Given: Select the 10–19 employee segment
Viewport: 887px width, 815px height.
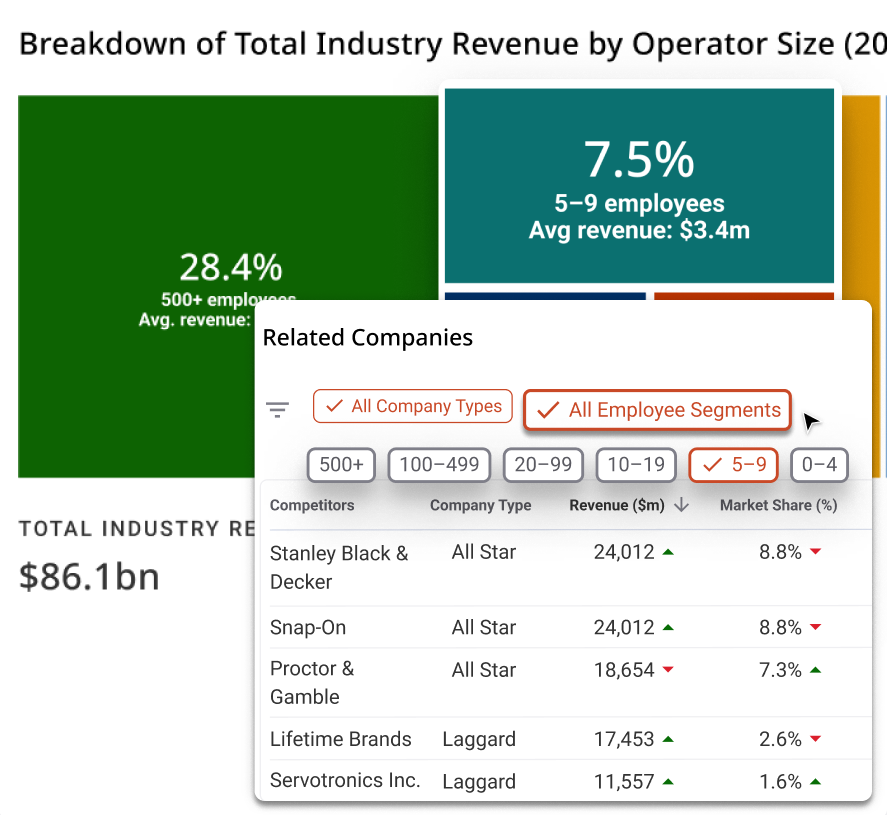Looking at the screenshot, I should pos(636,465).
